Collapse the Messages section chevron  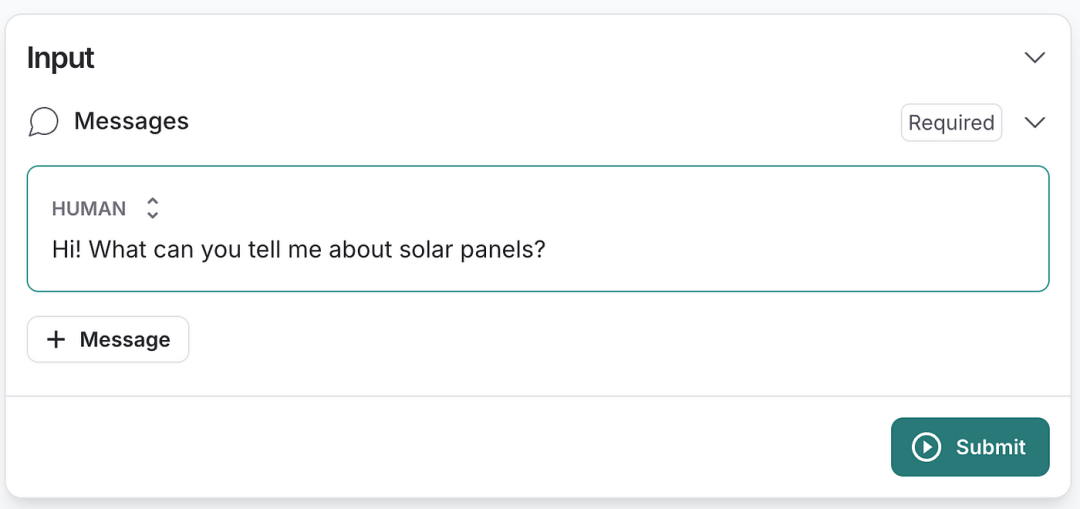coord(1035,122)
